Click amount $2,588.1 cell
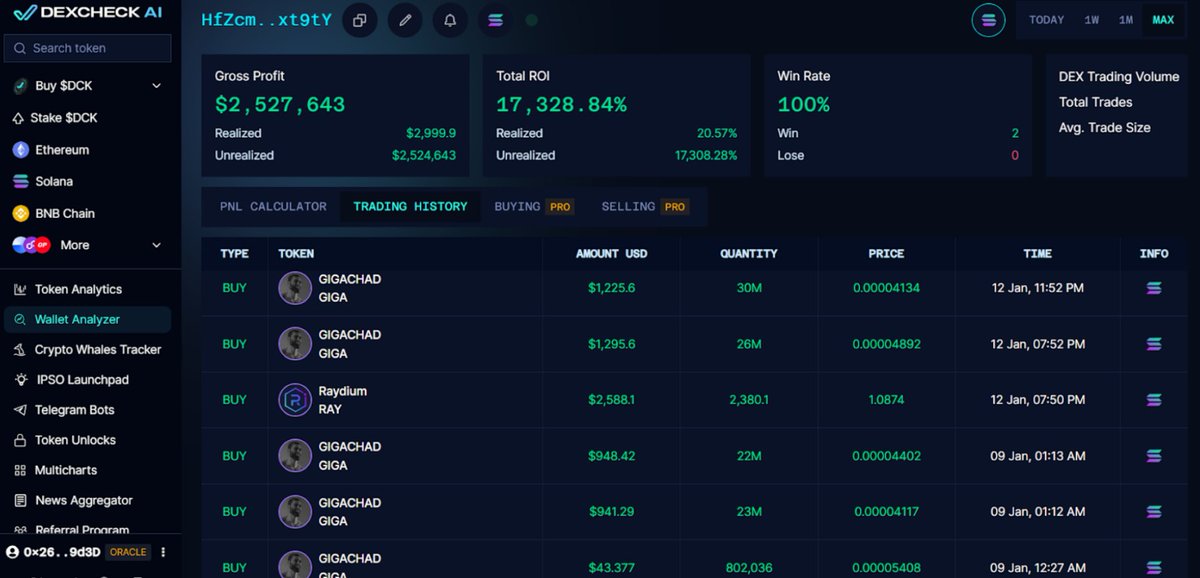The height and width of the screenshot is (578, 1200). [611, 400]
